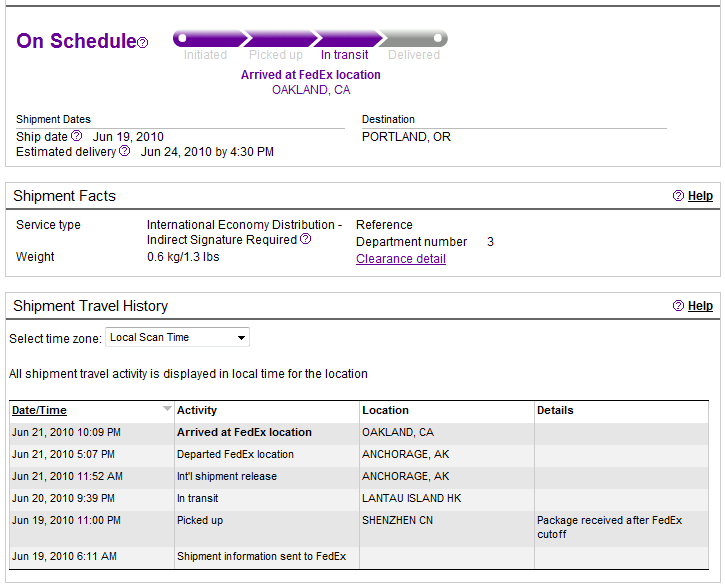Click the Picked up stage of progress tracker

[276, 55]
